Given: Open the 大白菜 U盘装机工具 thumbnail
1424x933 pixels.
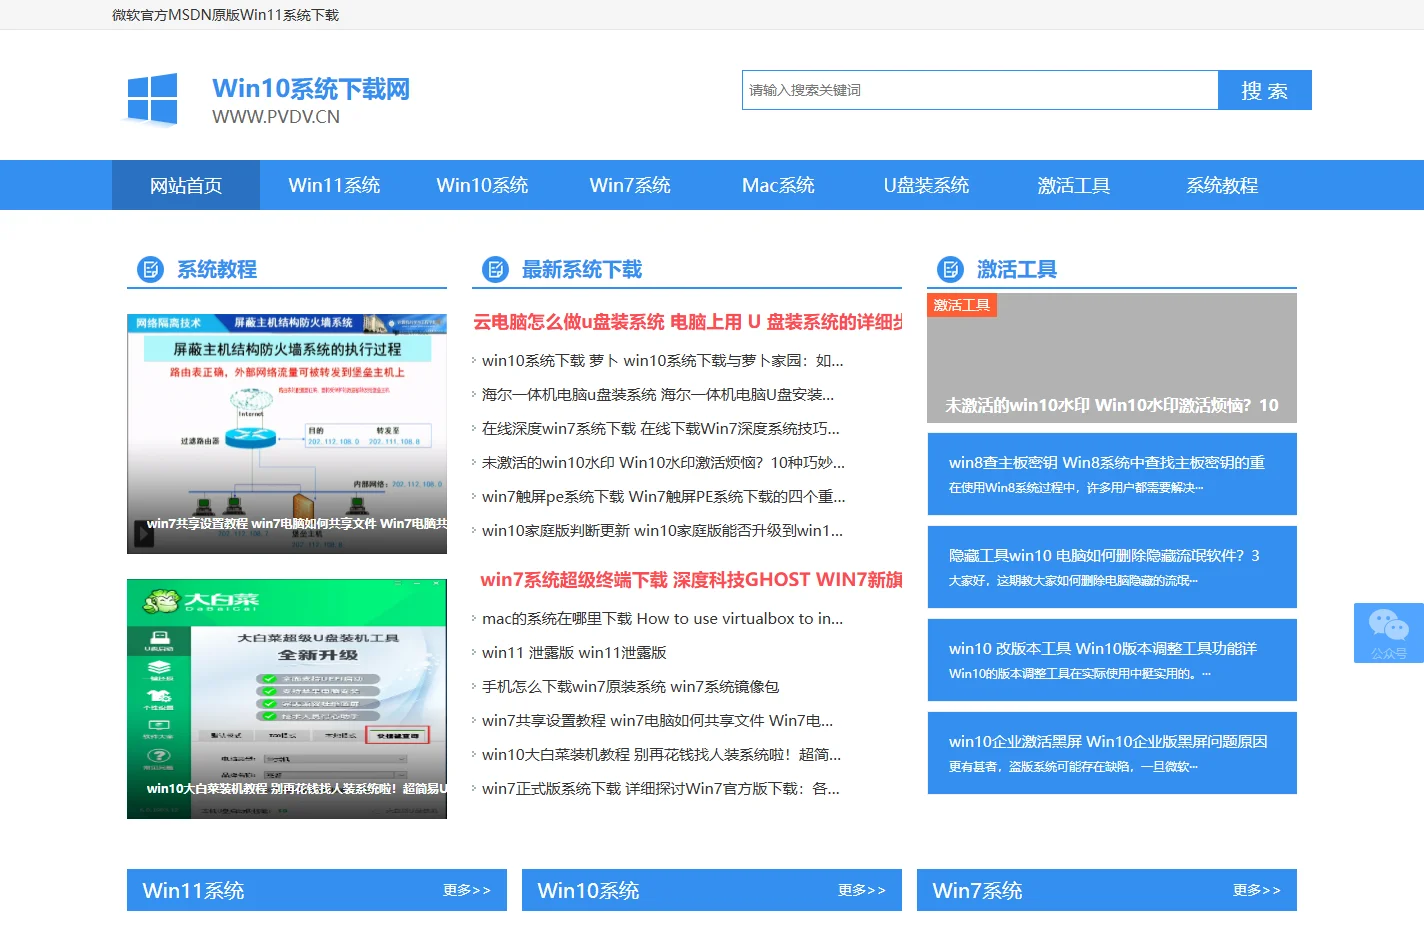Looking at the screenshot, I should coord(287,699).
